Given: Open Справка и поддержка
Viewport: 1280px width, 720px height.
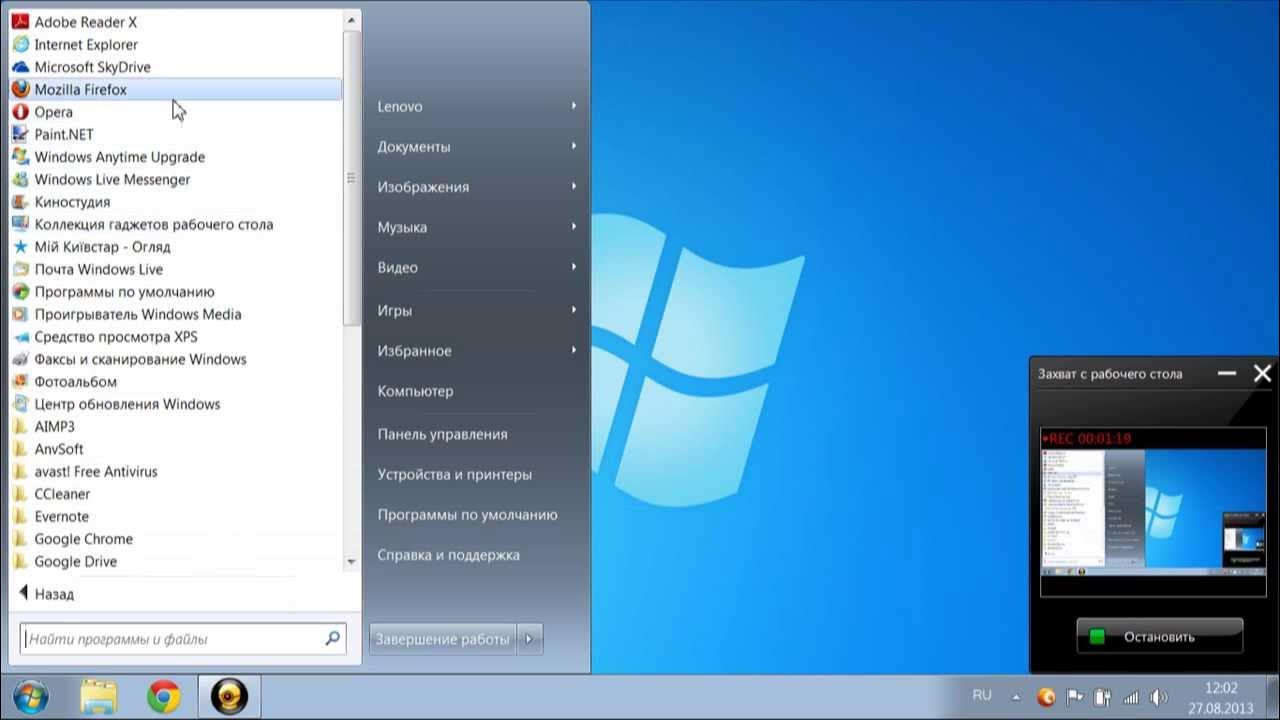Looking at the screenshot, I should pyautogui.click(x=477, y=555).
